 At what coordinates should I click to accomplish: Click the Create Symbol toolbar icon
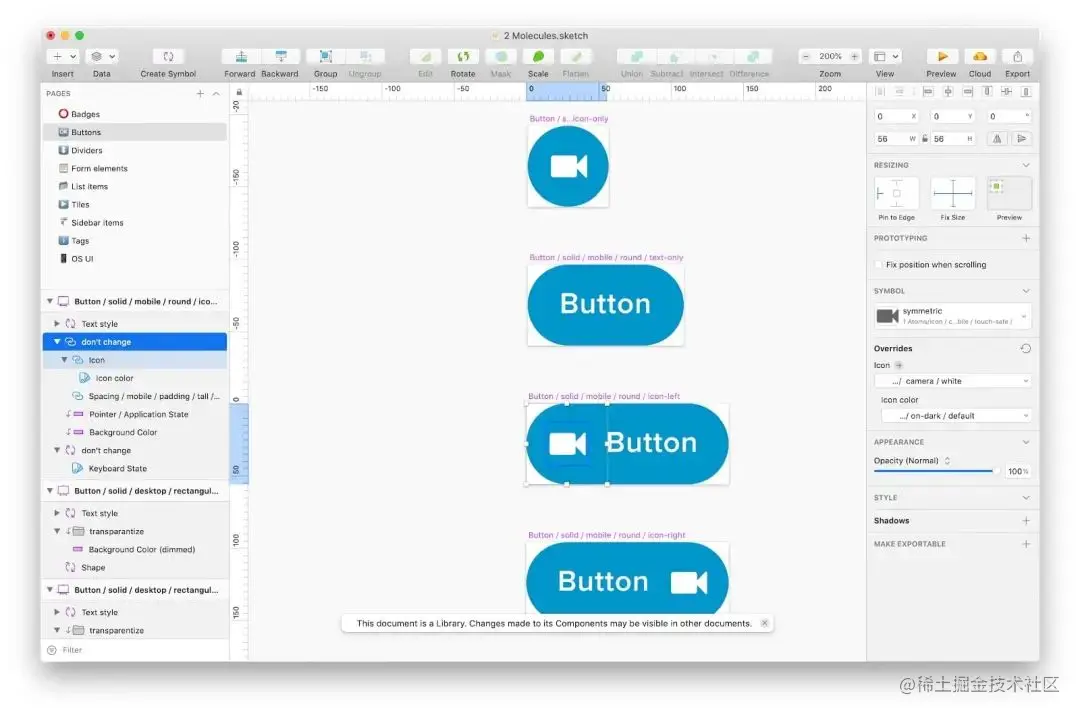click(x=168, y=56)
